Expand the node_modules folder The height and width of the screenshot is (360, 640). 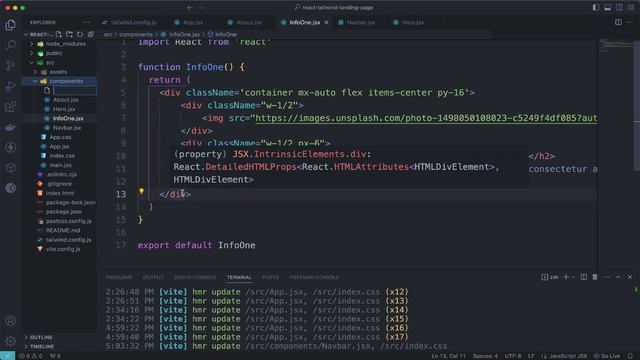click(32, 44)
